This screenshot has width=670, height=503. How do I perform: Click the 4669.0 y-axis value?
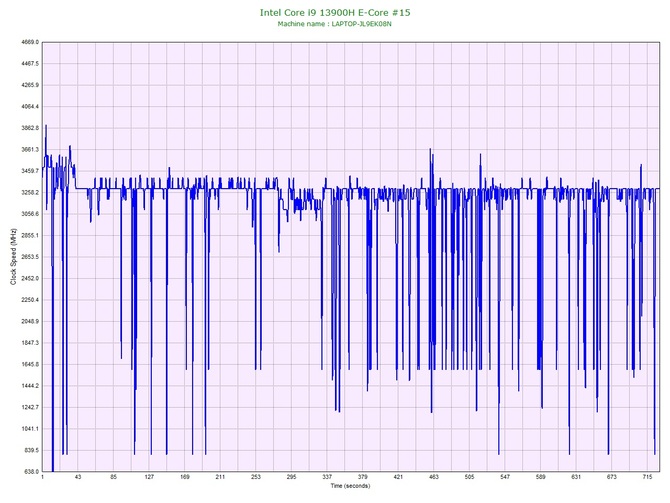(30, 42)
